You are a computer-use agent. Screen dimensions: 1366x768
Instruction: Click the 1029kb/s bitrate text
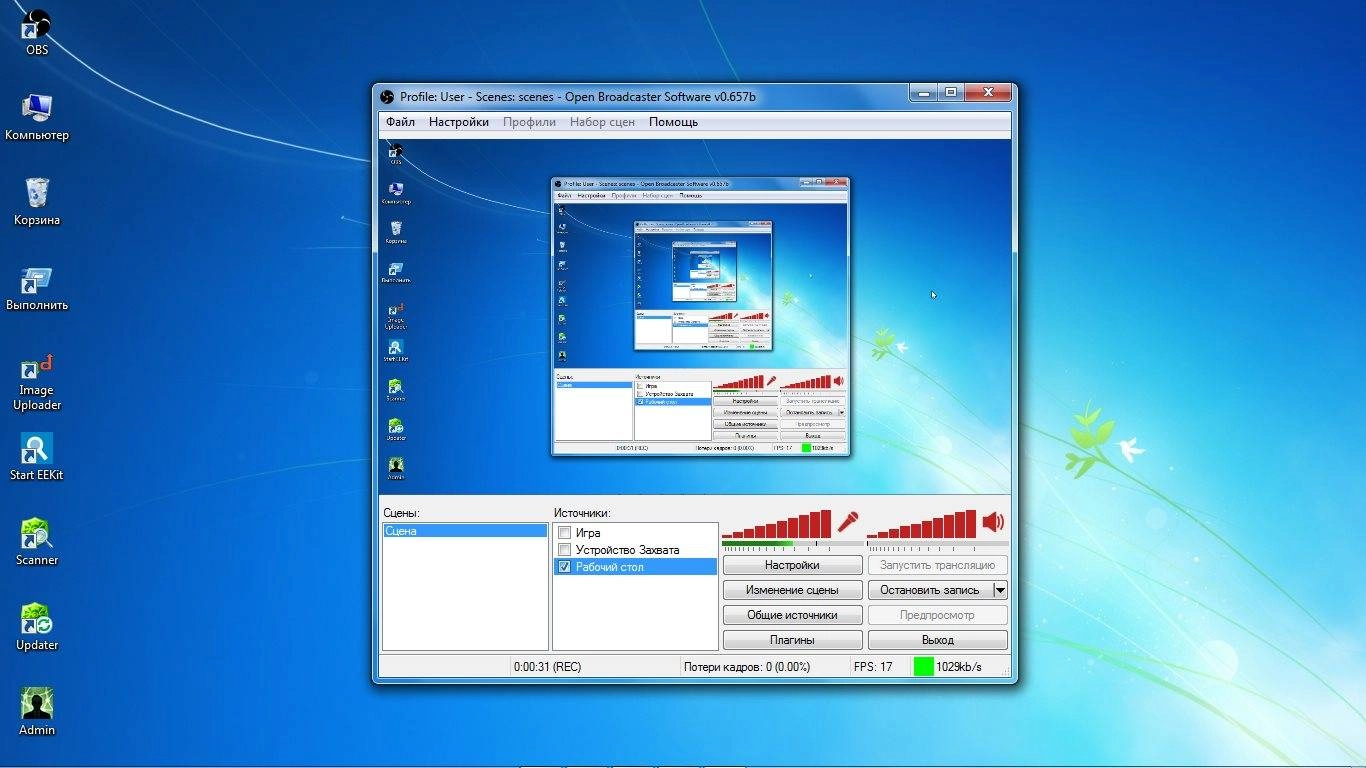pos(959,667)
